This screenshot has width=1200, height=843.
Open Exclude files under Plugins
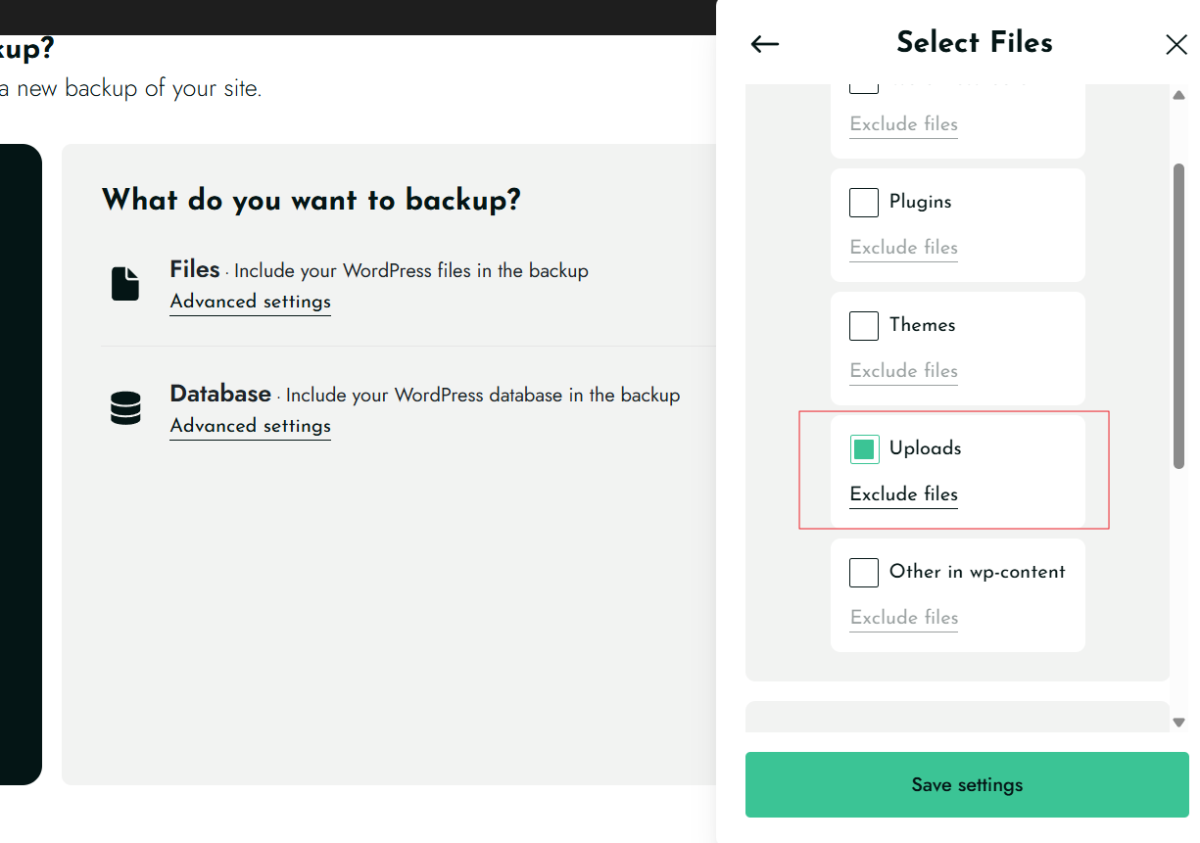point(903,247)
